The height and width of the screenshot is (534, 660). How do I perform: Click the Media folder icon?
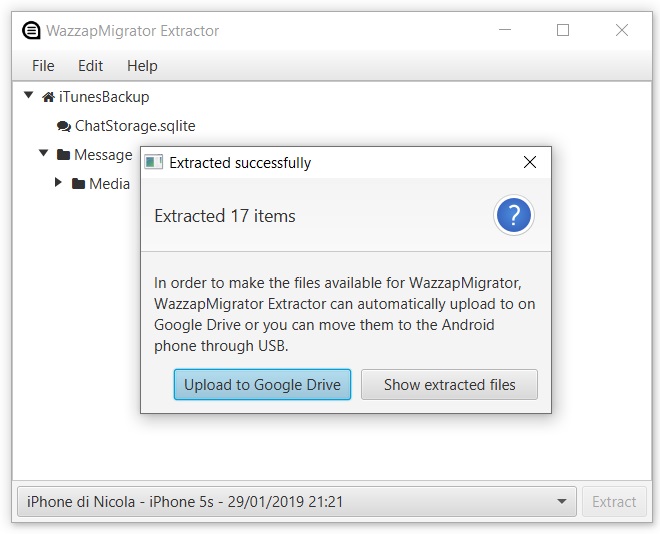click(x=78, y=184)
